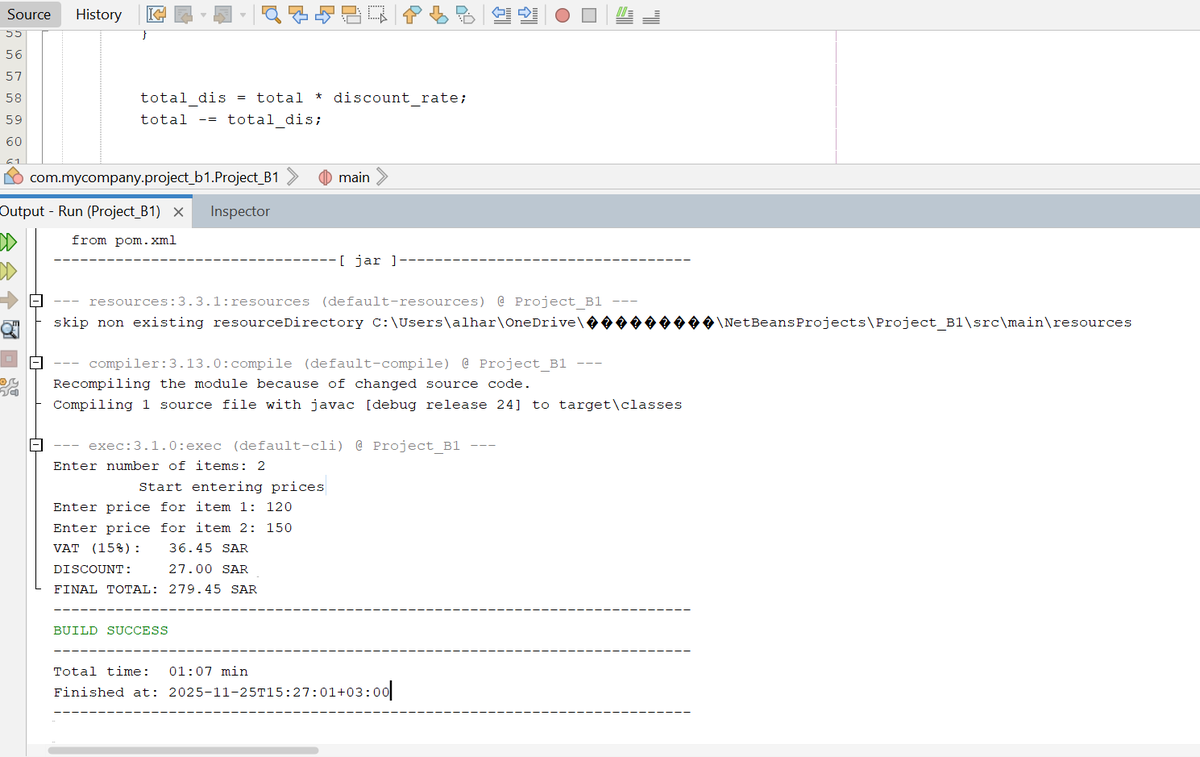1200x757 pixels.
Task: Click the Comment lines icon
Action: 625,15
